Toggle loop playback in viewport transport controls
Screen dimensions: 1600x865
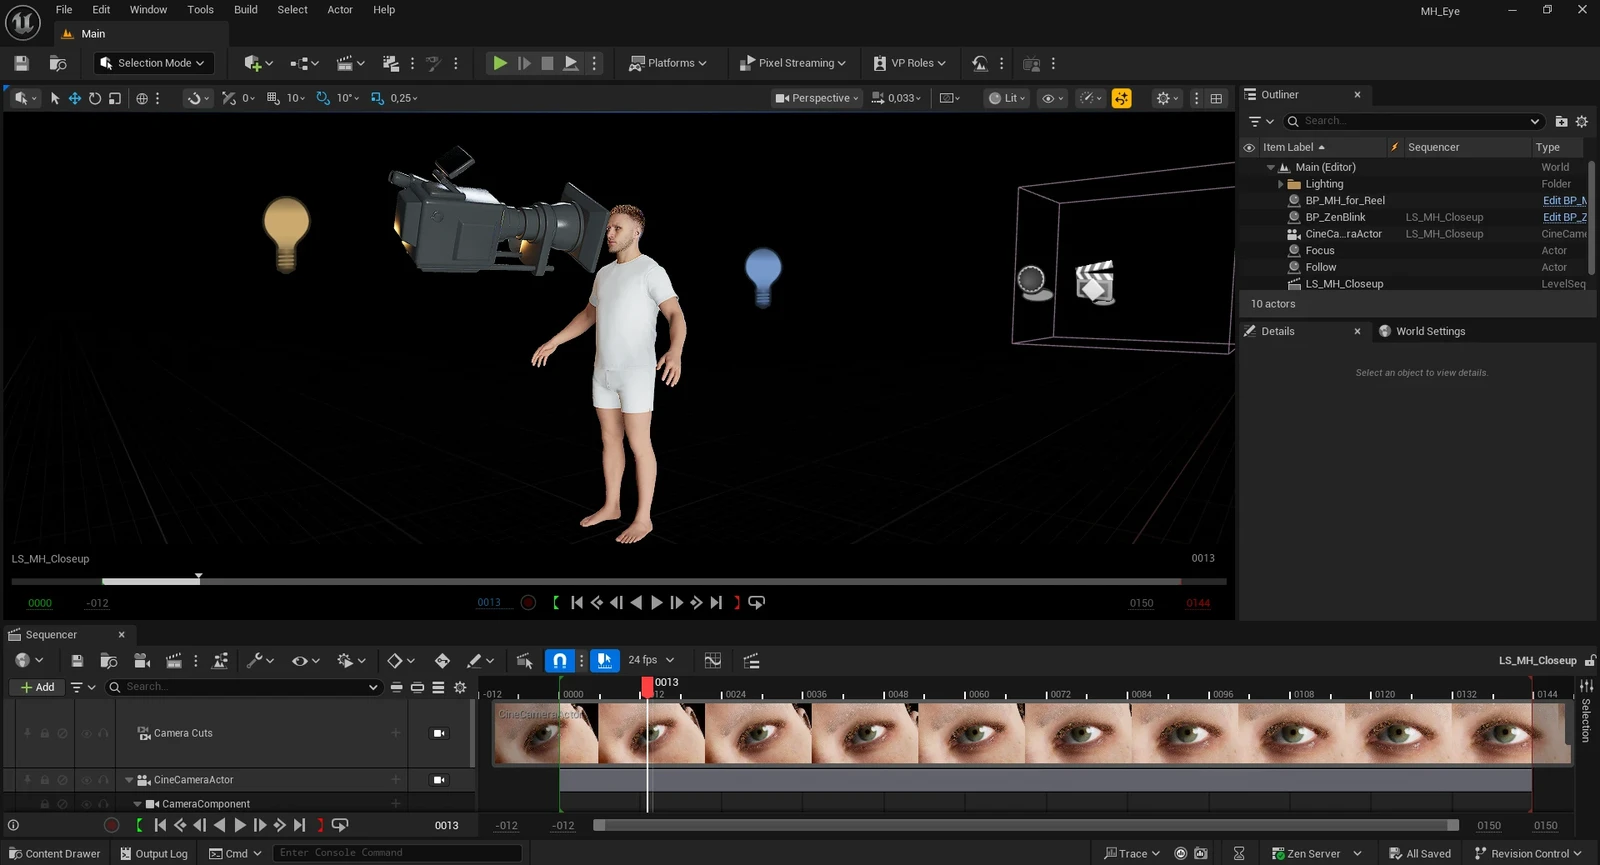(x=757, y=603)
